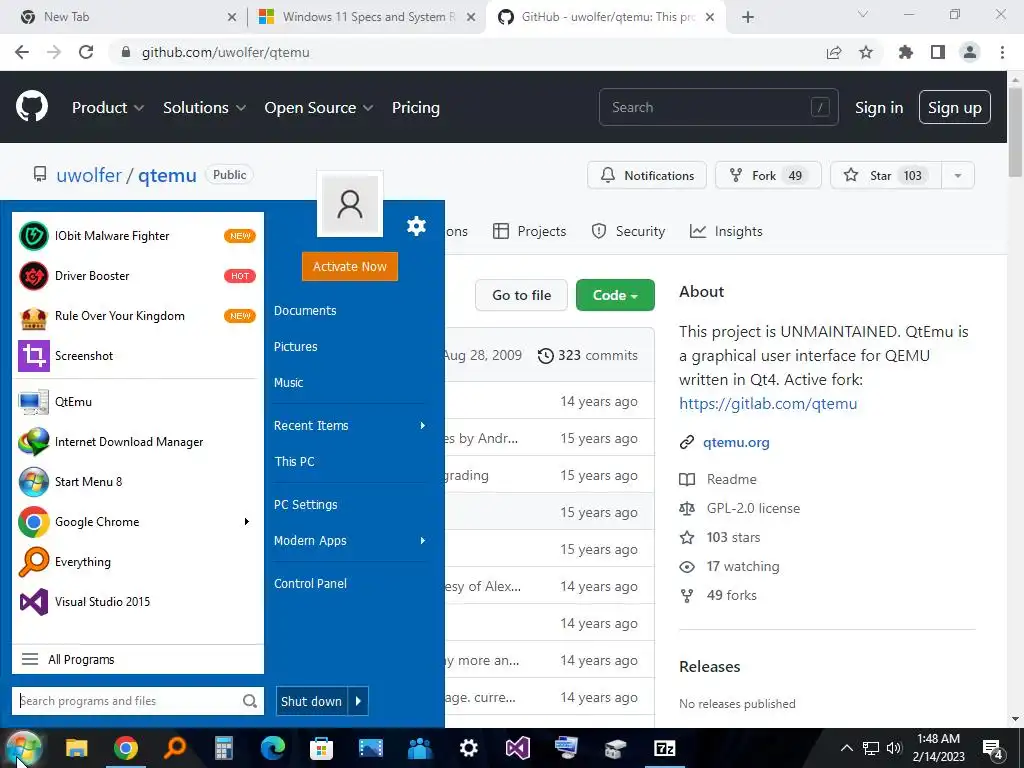Switch to the Windows 11 Specs tab
Screen dimensions: 1024x768
367,17
